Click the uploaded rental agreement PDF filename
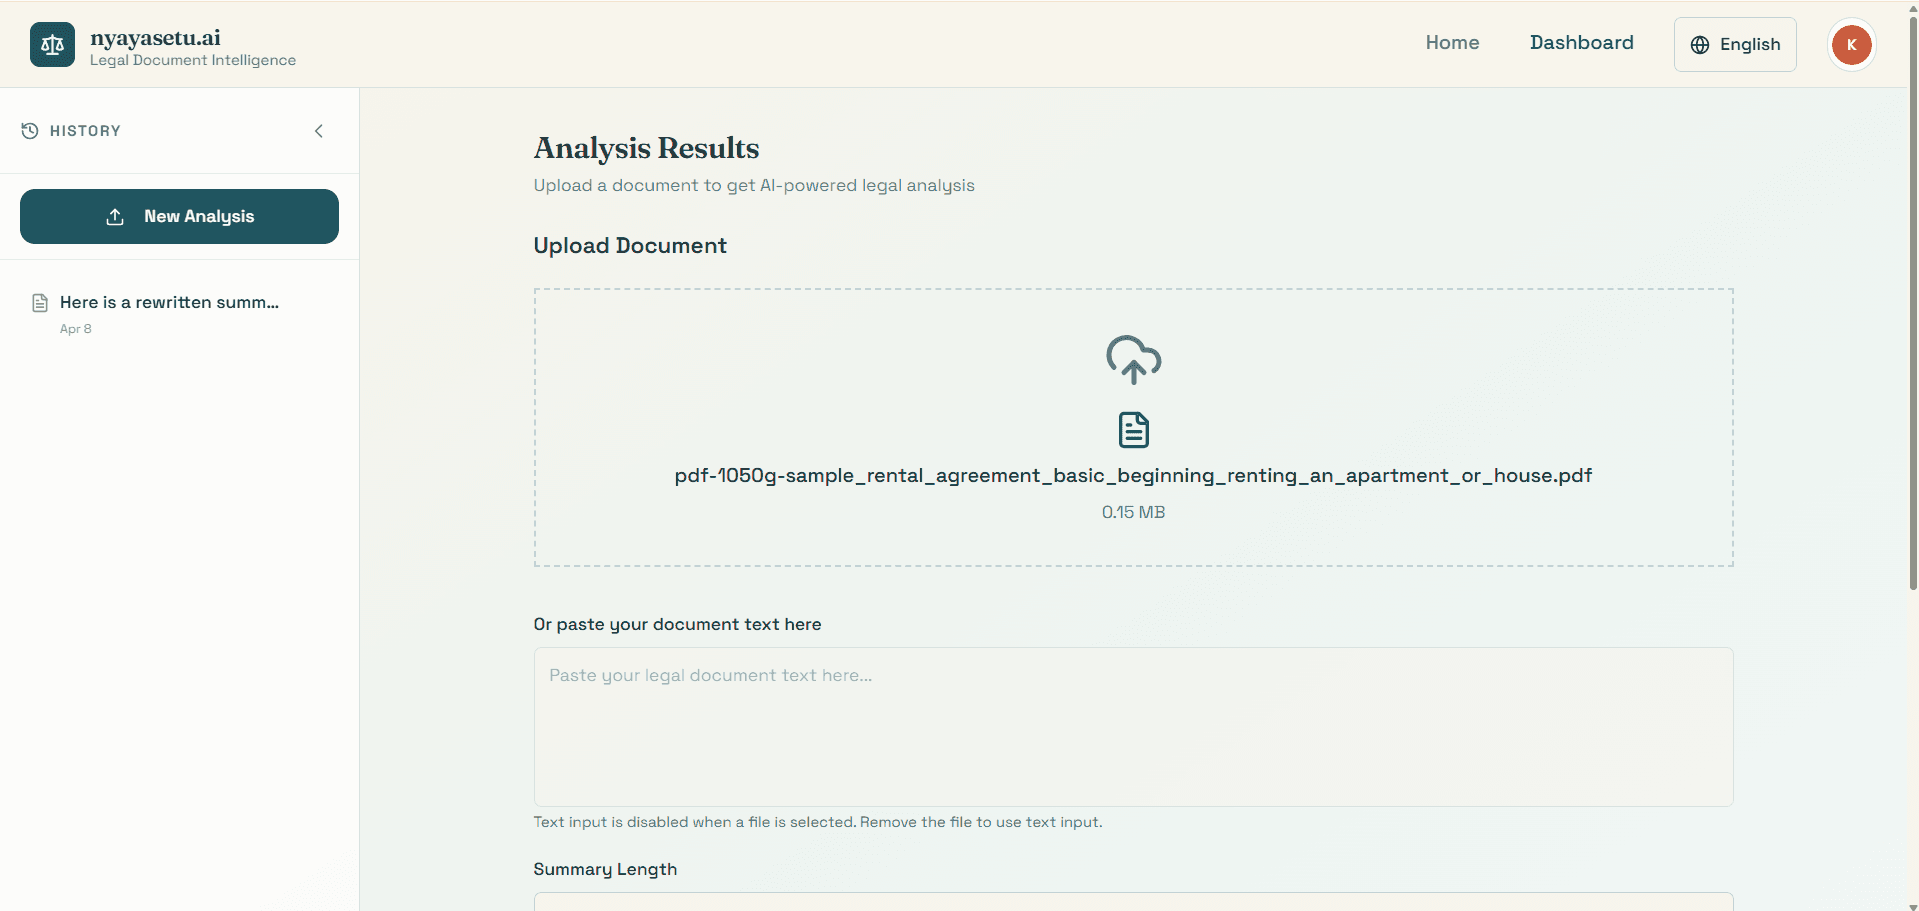1919x911 pixels. click(x=1133, y=476)
